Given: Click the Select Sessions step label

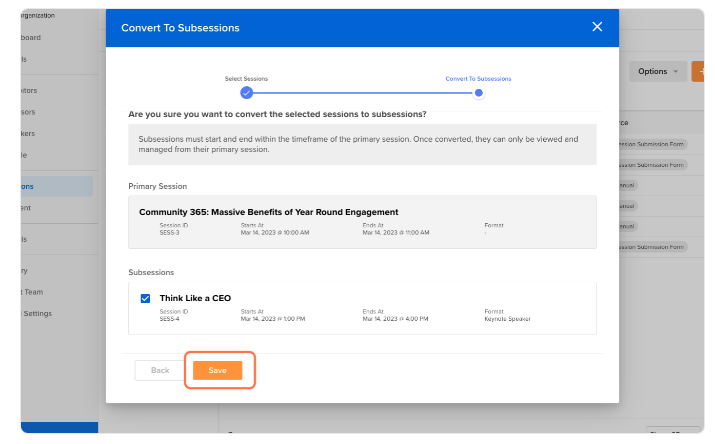Looking at the screenshot, I should (x=246, y=79).
